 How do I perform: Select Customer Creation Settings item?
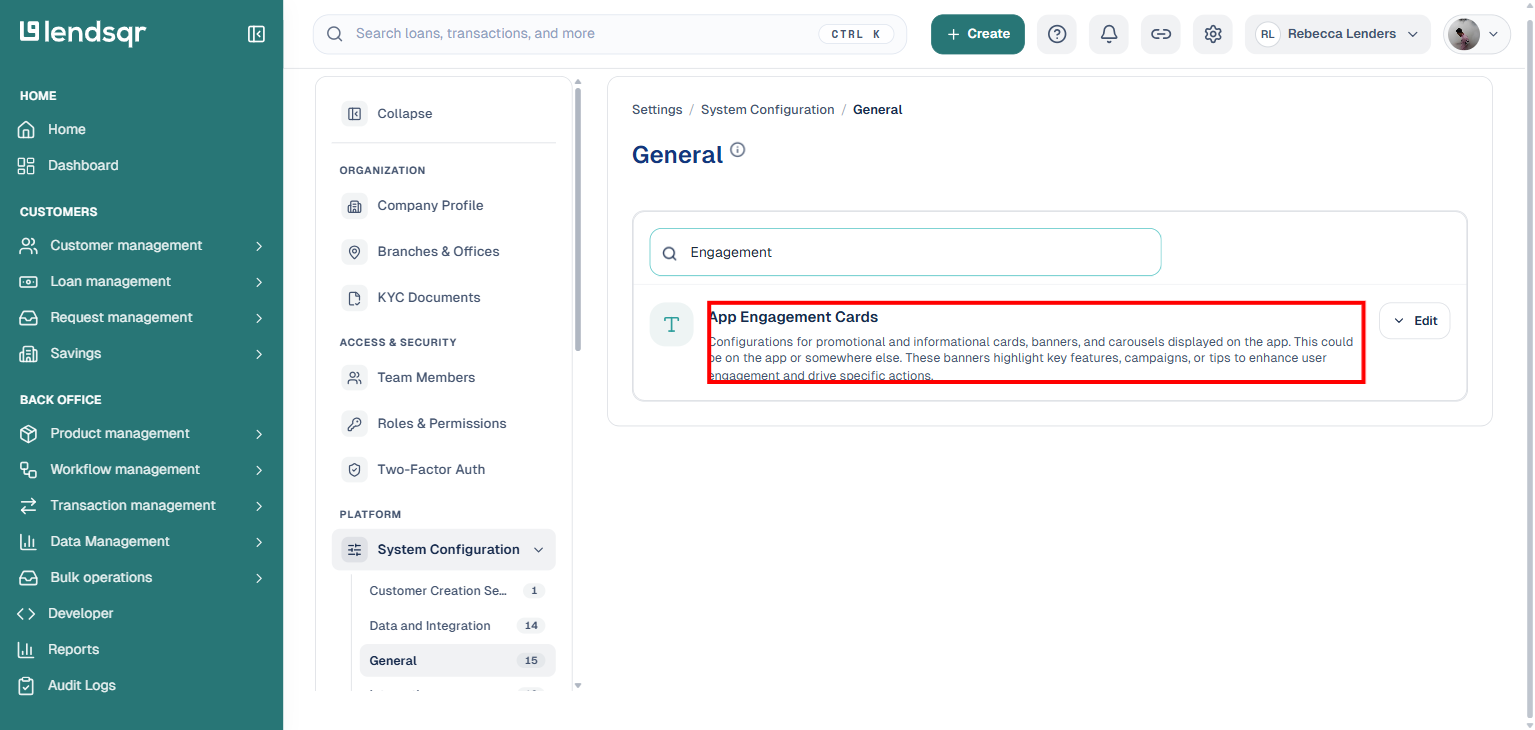click(x=457, y=591)
